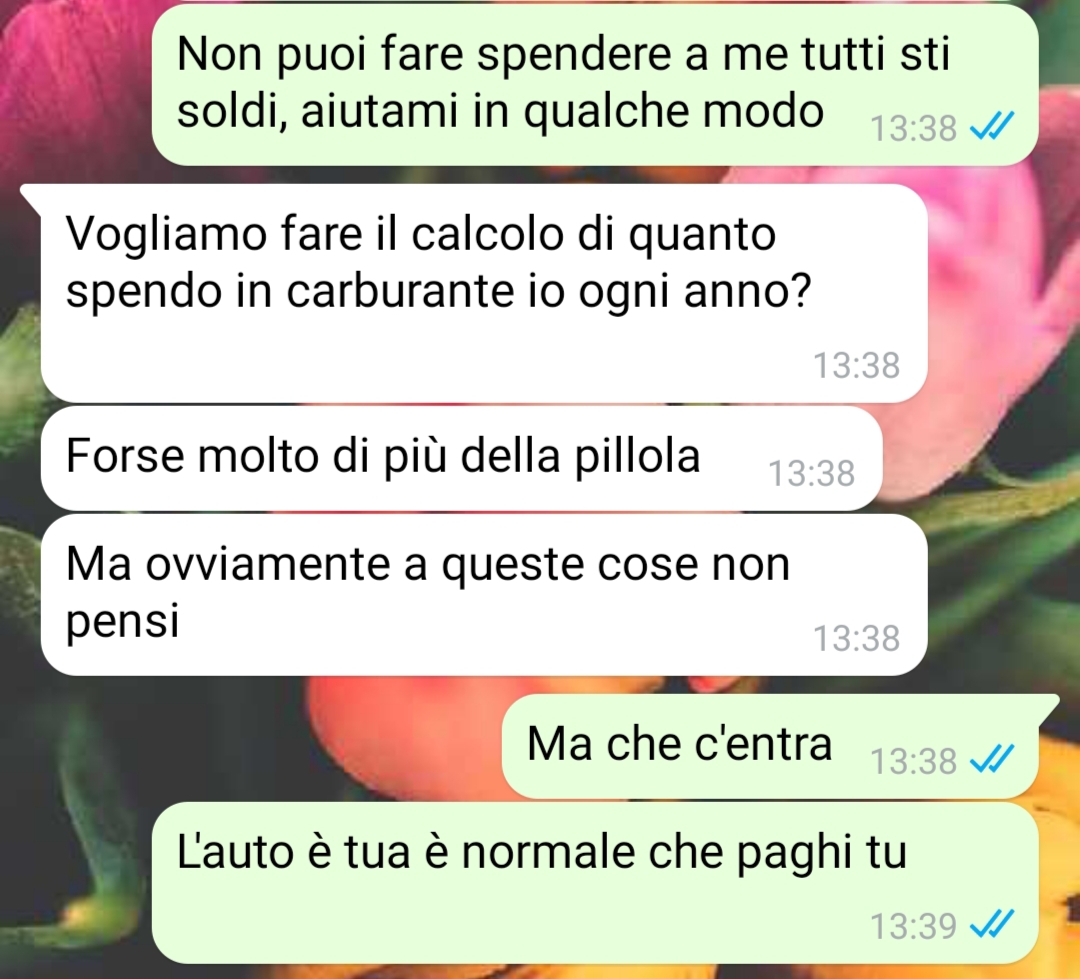
Task: Tap the word 'carburante' in received message
Action: [x=400, y=291]
